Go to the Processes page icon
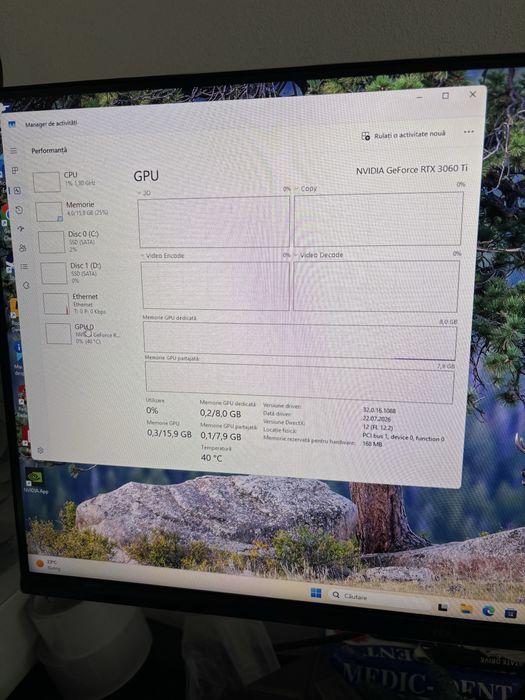Screen dimensions: 525x700 (x=15, y=171)
